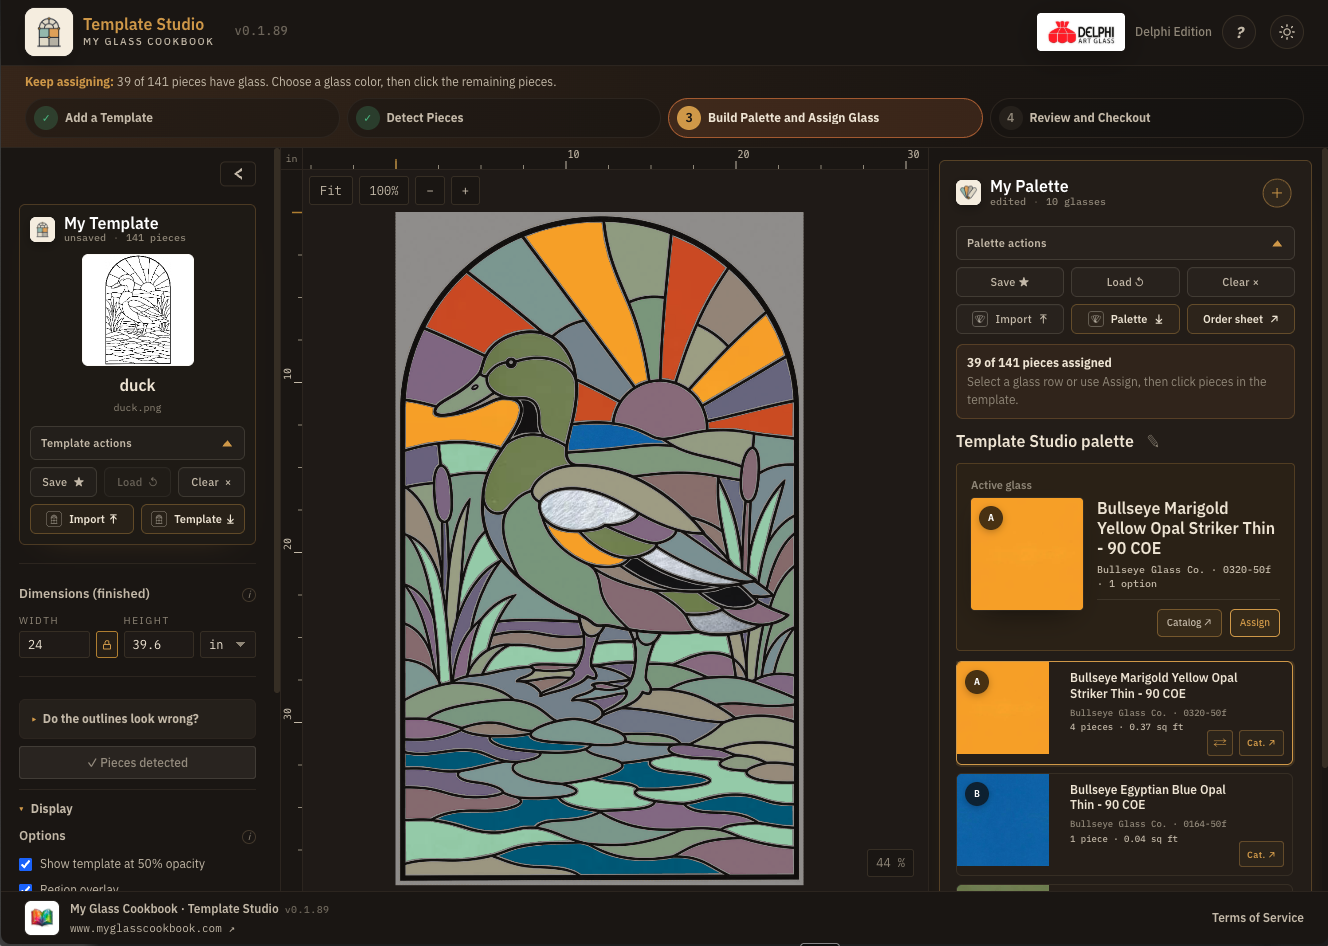Open the Order sheet
The image size is (1328, 946).
(x=1241, y=319)
